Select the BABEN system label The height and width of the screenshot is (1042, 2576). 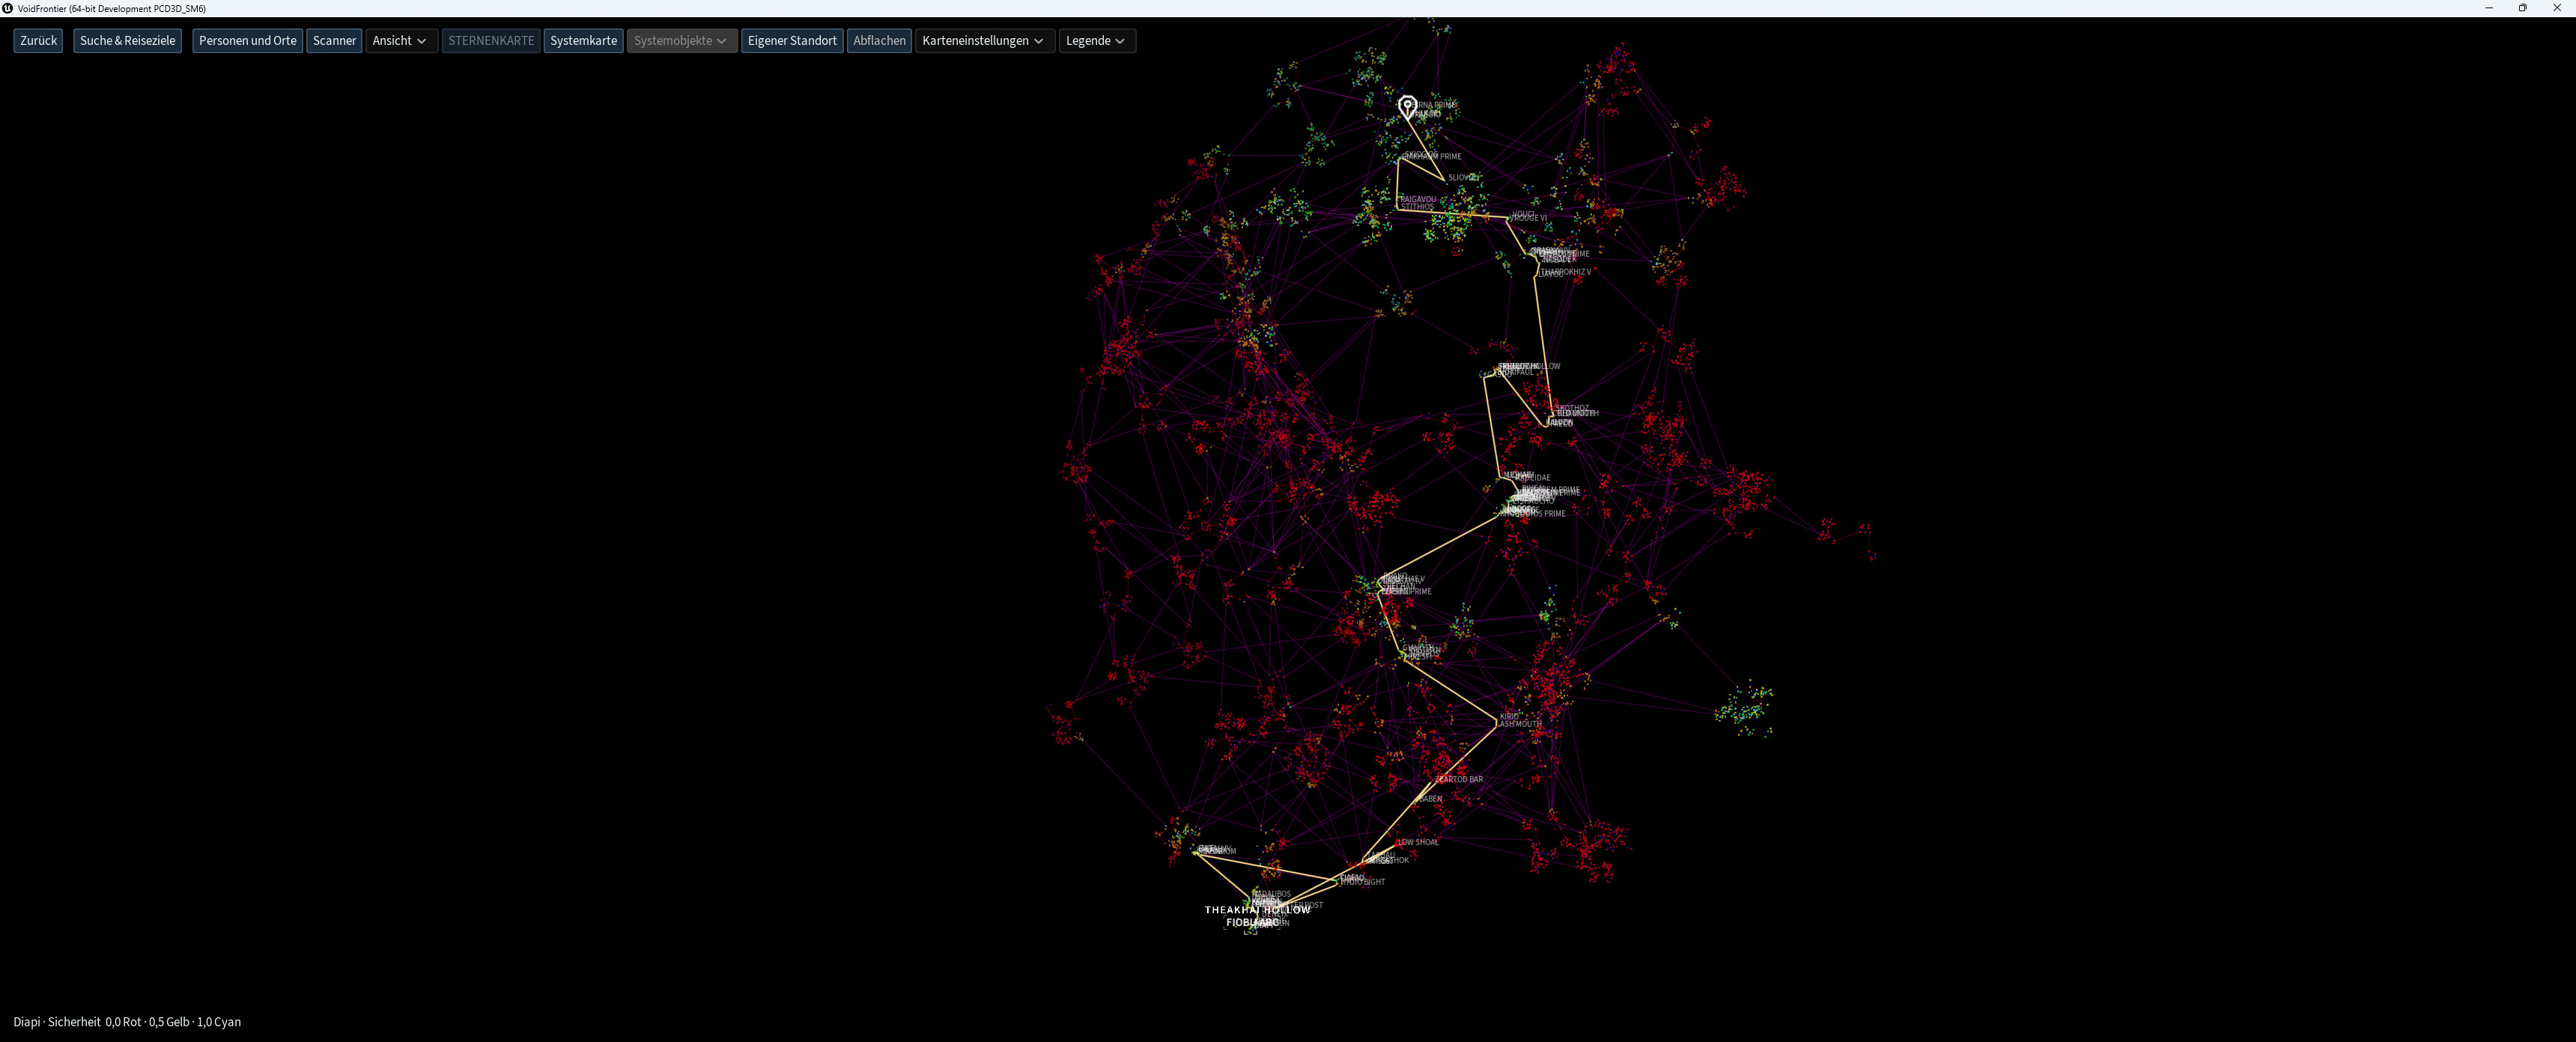[1430, 799]
